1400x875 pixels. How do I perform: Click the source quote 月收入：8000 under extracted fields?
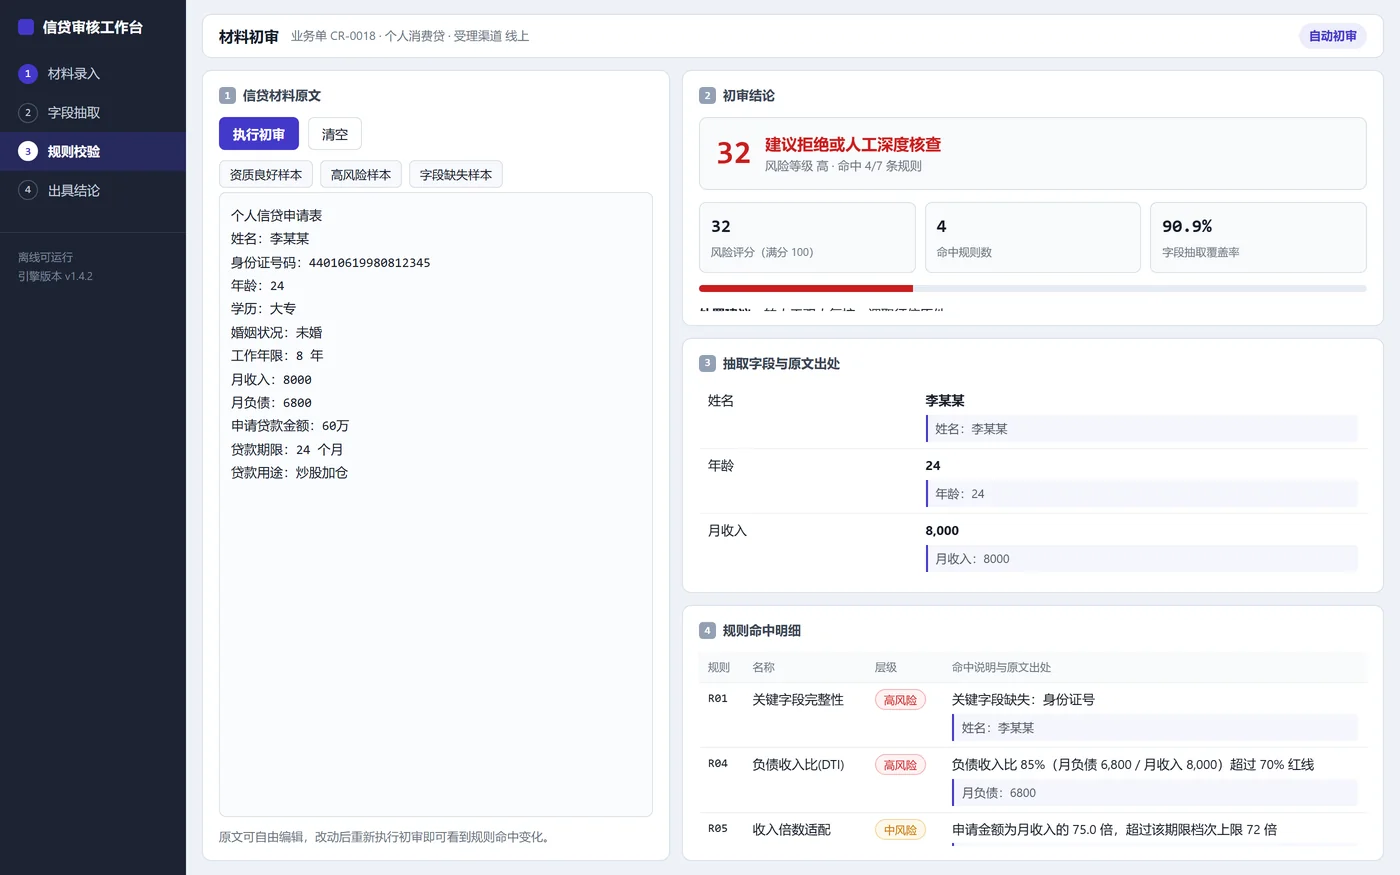(x=1142, y=559)
